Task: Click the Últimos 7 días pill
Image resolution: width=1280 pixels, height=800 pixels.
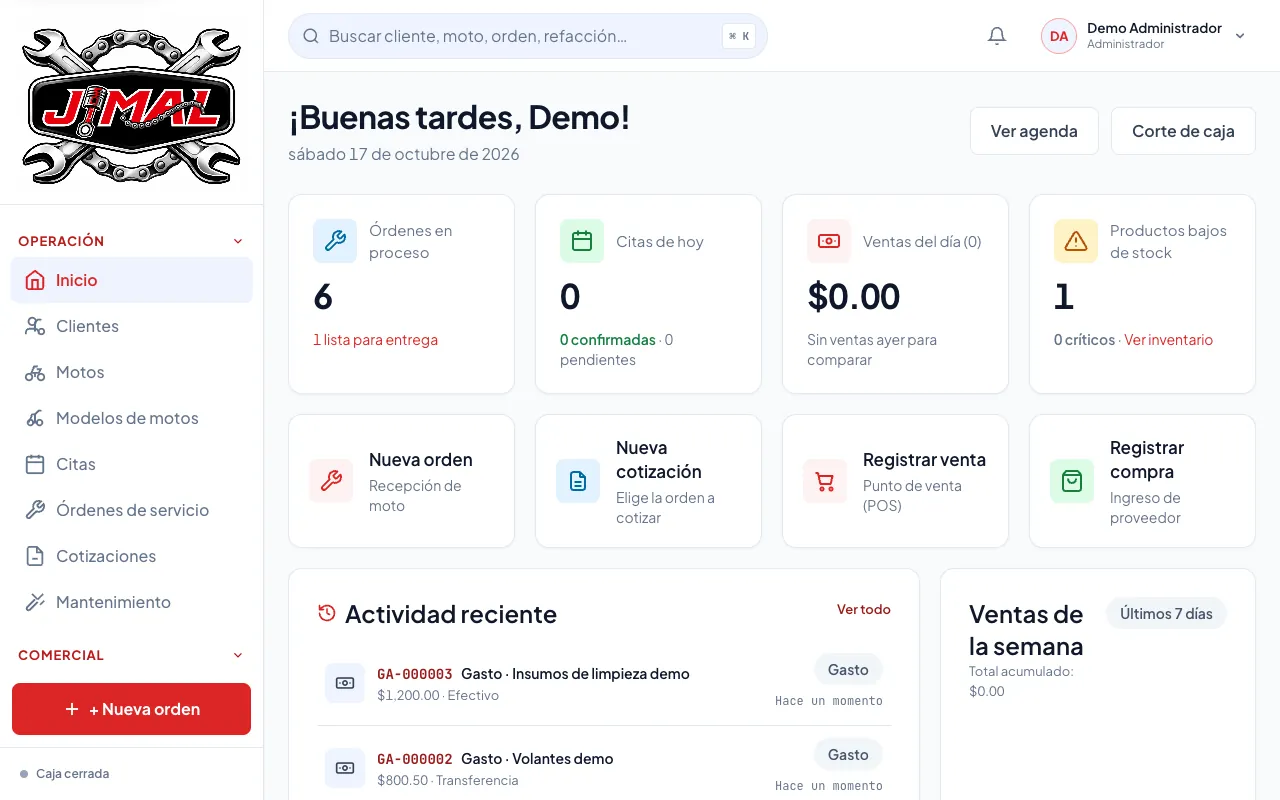Action: pos(1166,614)
